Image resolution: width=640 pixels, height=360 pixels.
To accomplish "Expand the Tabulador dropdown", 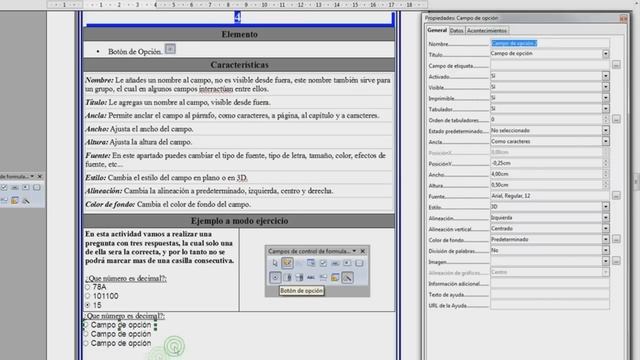I will pos(606,109).
